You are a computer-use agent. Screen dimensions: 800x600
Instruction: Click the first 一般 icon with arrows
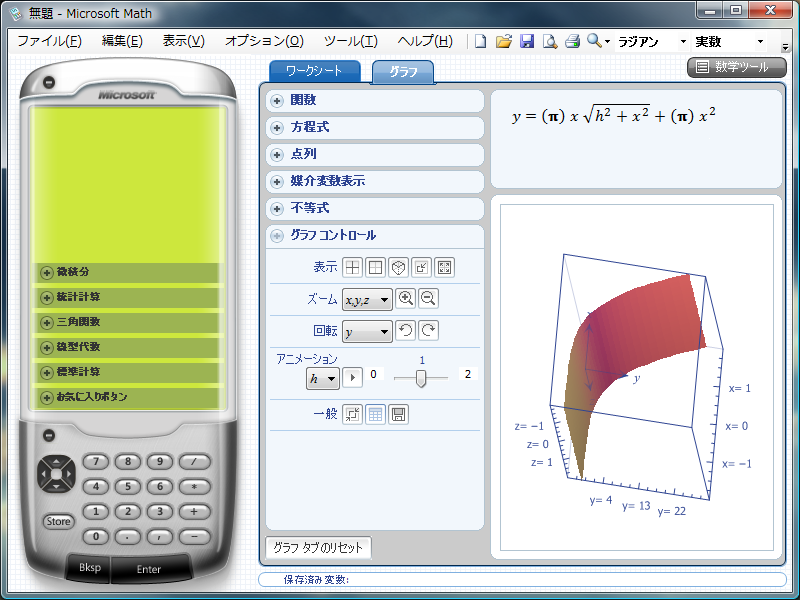(x=353, y=414)
